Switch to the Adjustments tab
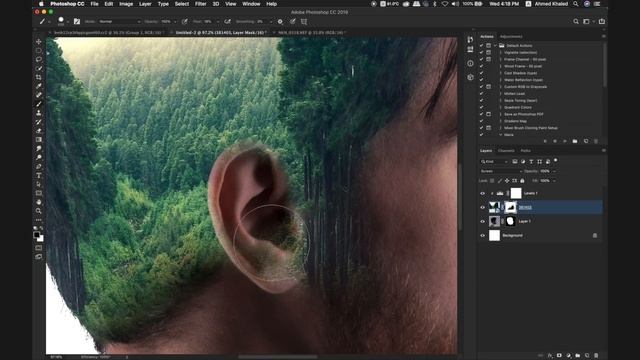 [x=511, y=37]
